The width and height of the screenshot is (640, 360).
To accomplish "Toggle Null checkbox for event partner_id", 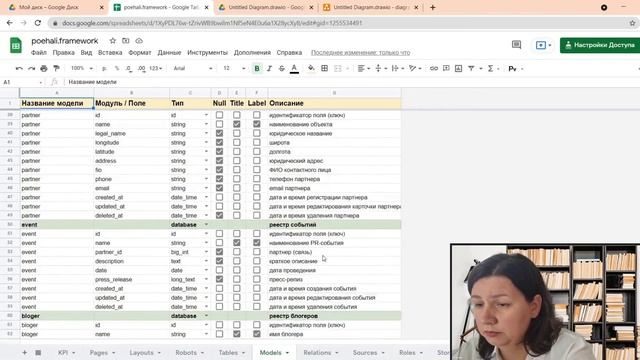I will pyautogui.click(x=219, y=252).
